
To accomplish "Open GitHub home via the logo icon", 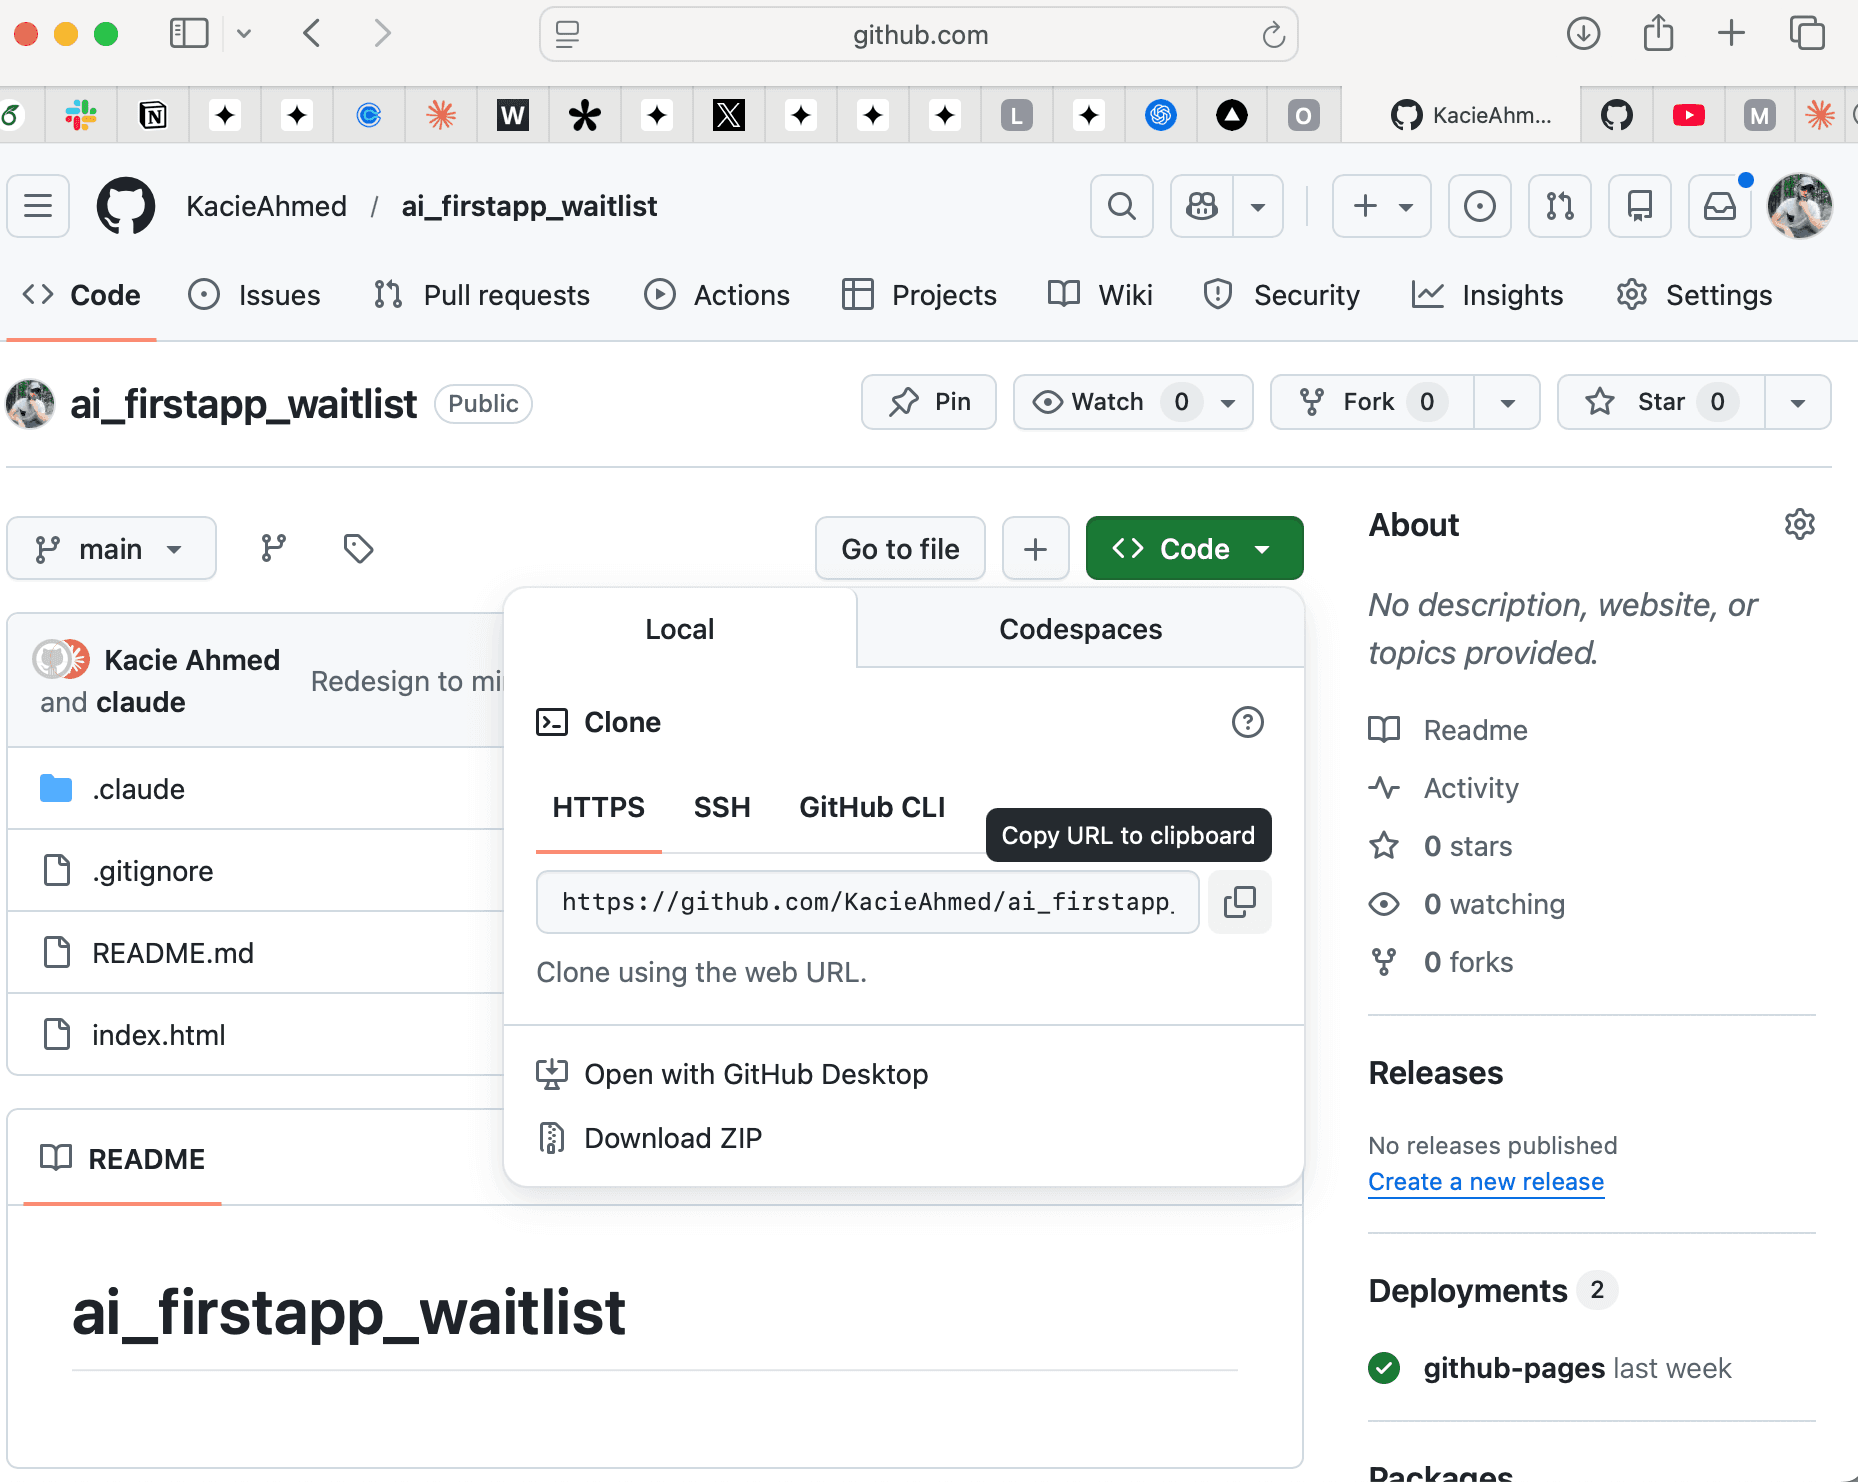I will pyautogui.click(x=125, y=206).
